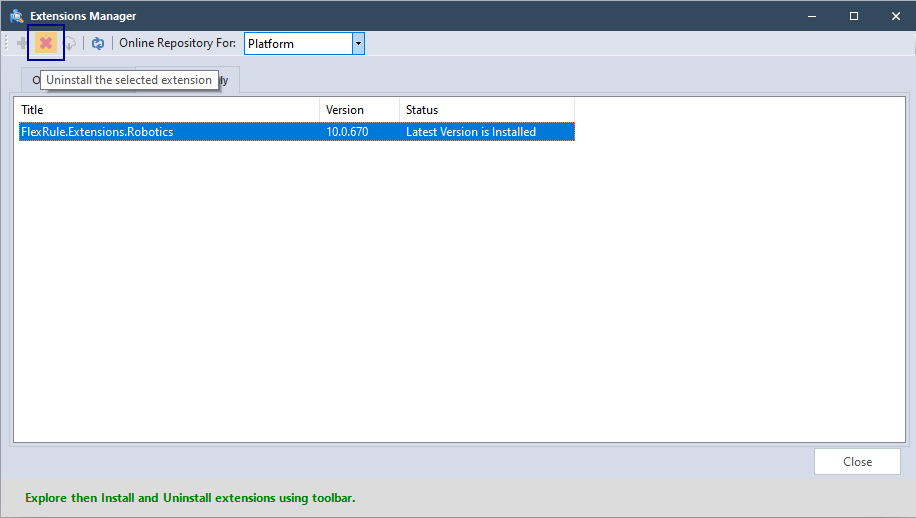The width and height of the screenshot is (916, 518).
Task: Open the Online Repository For Platform dropdown
Action: point(358,43)
